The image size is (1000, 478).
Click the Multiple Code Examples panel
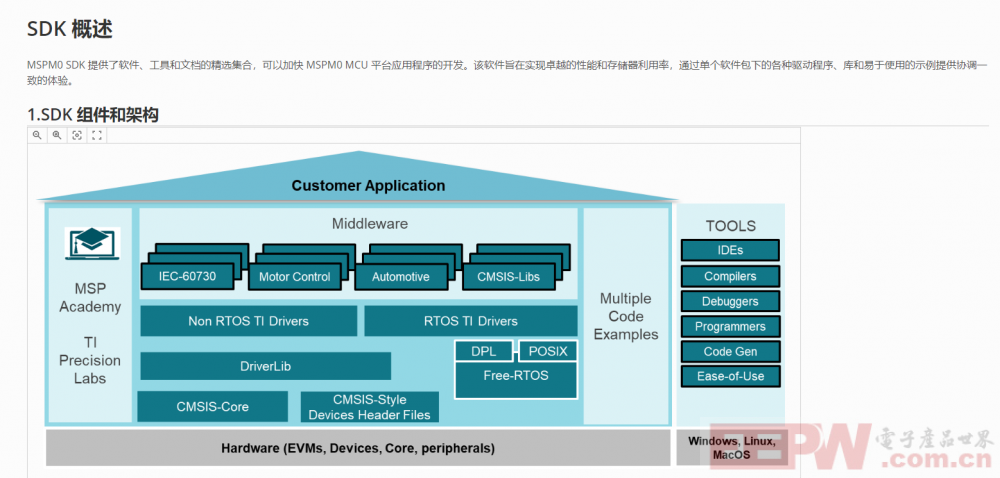(x=626, y=316)
